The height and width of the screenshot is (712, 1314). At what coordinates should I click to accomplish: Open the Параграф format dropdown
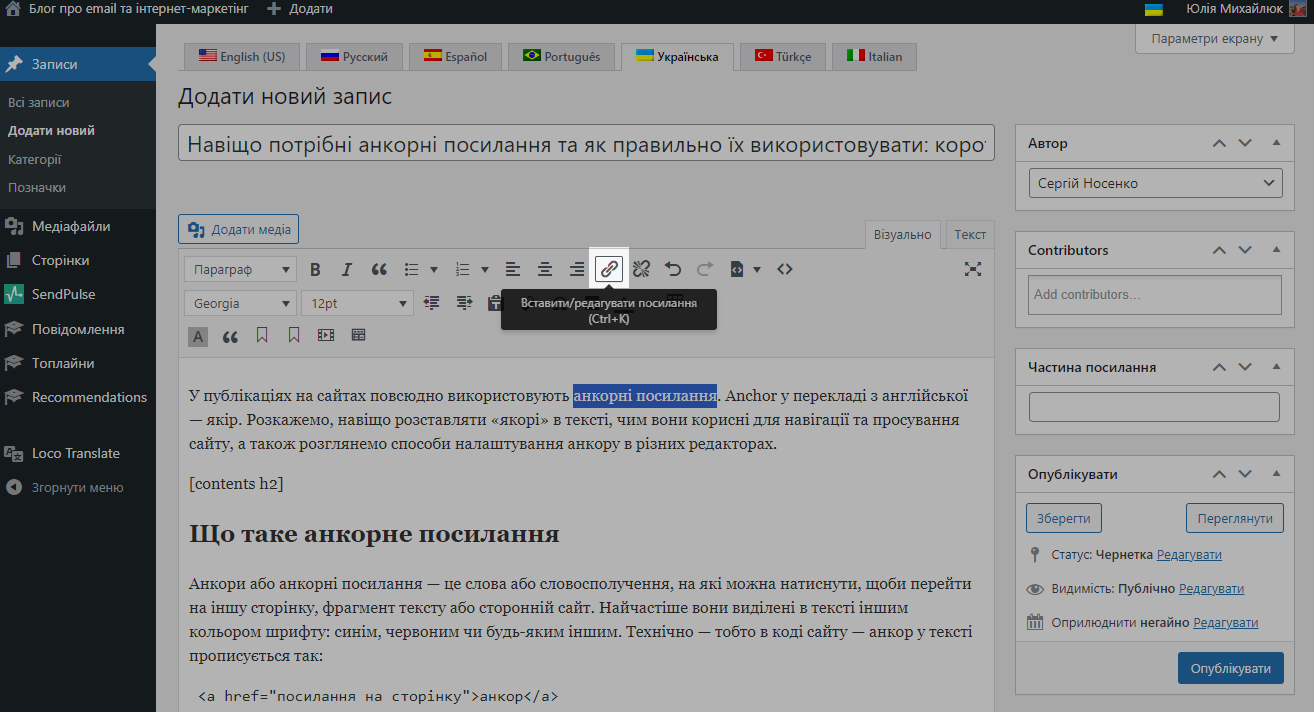click(241, 269)
